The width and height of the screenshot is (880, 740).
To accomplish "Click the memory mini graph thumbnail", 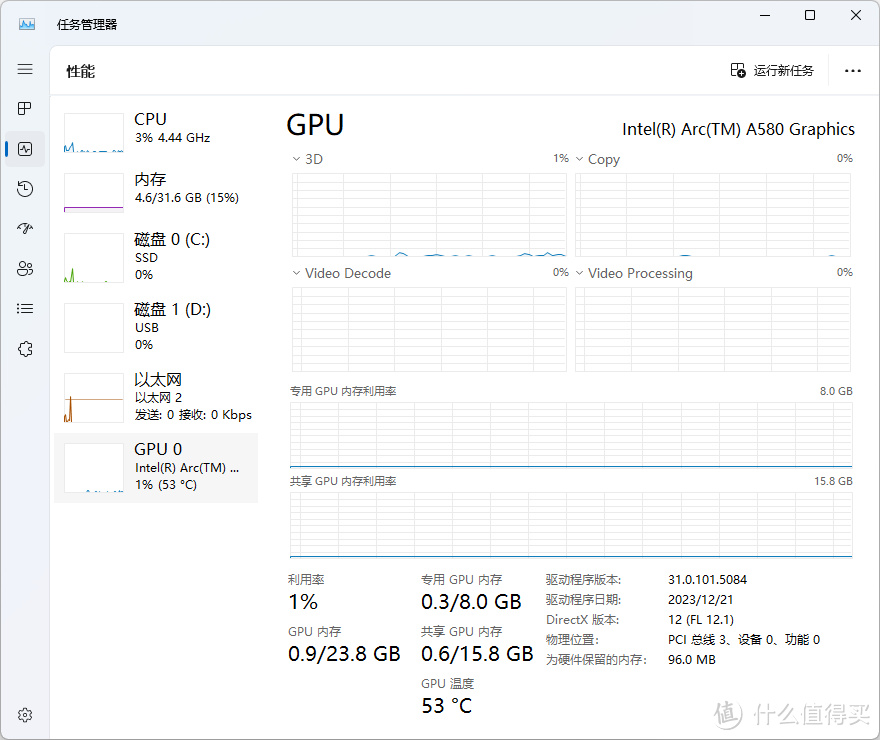I will coord(94,193).
